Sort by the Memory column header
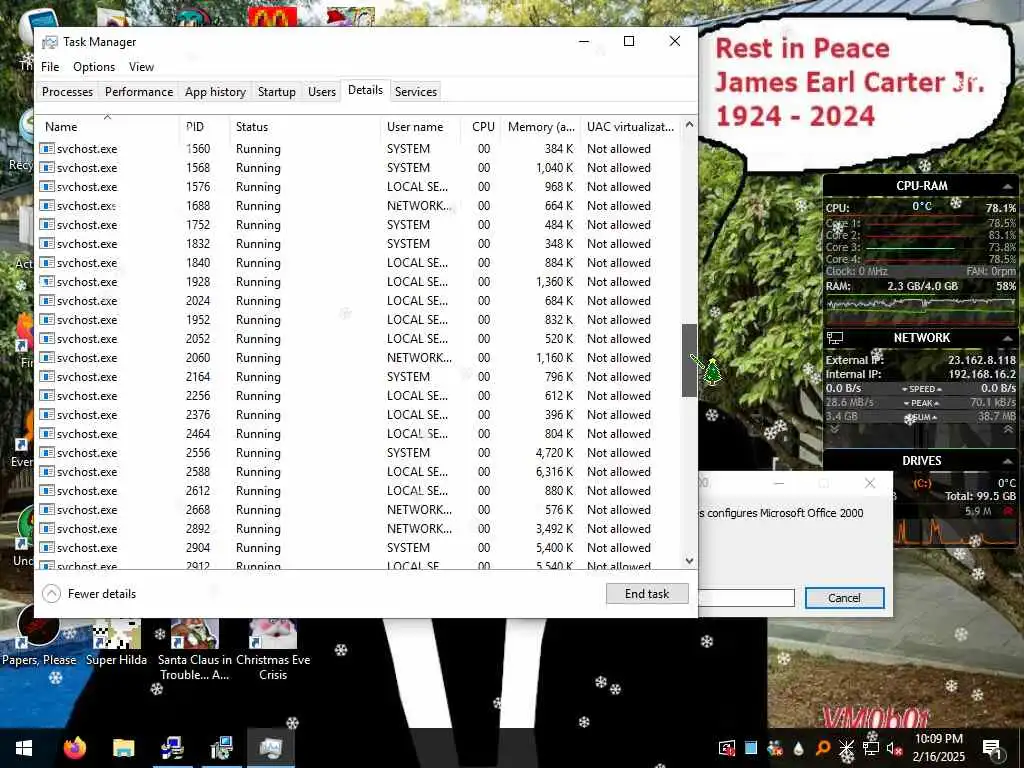 (x=541, y=126)
